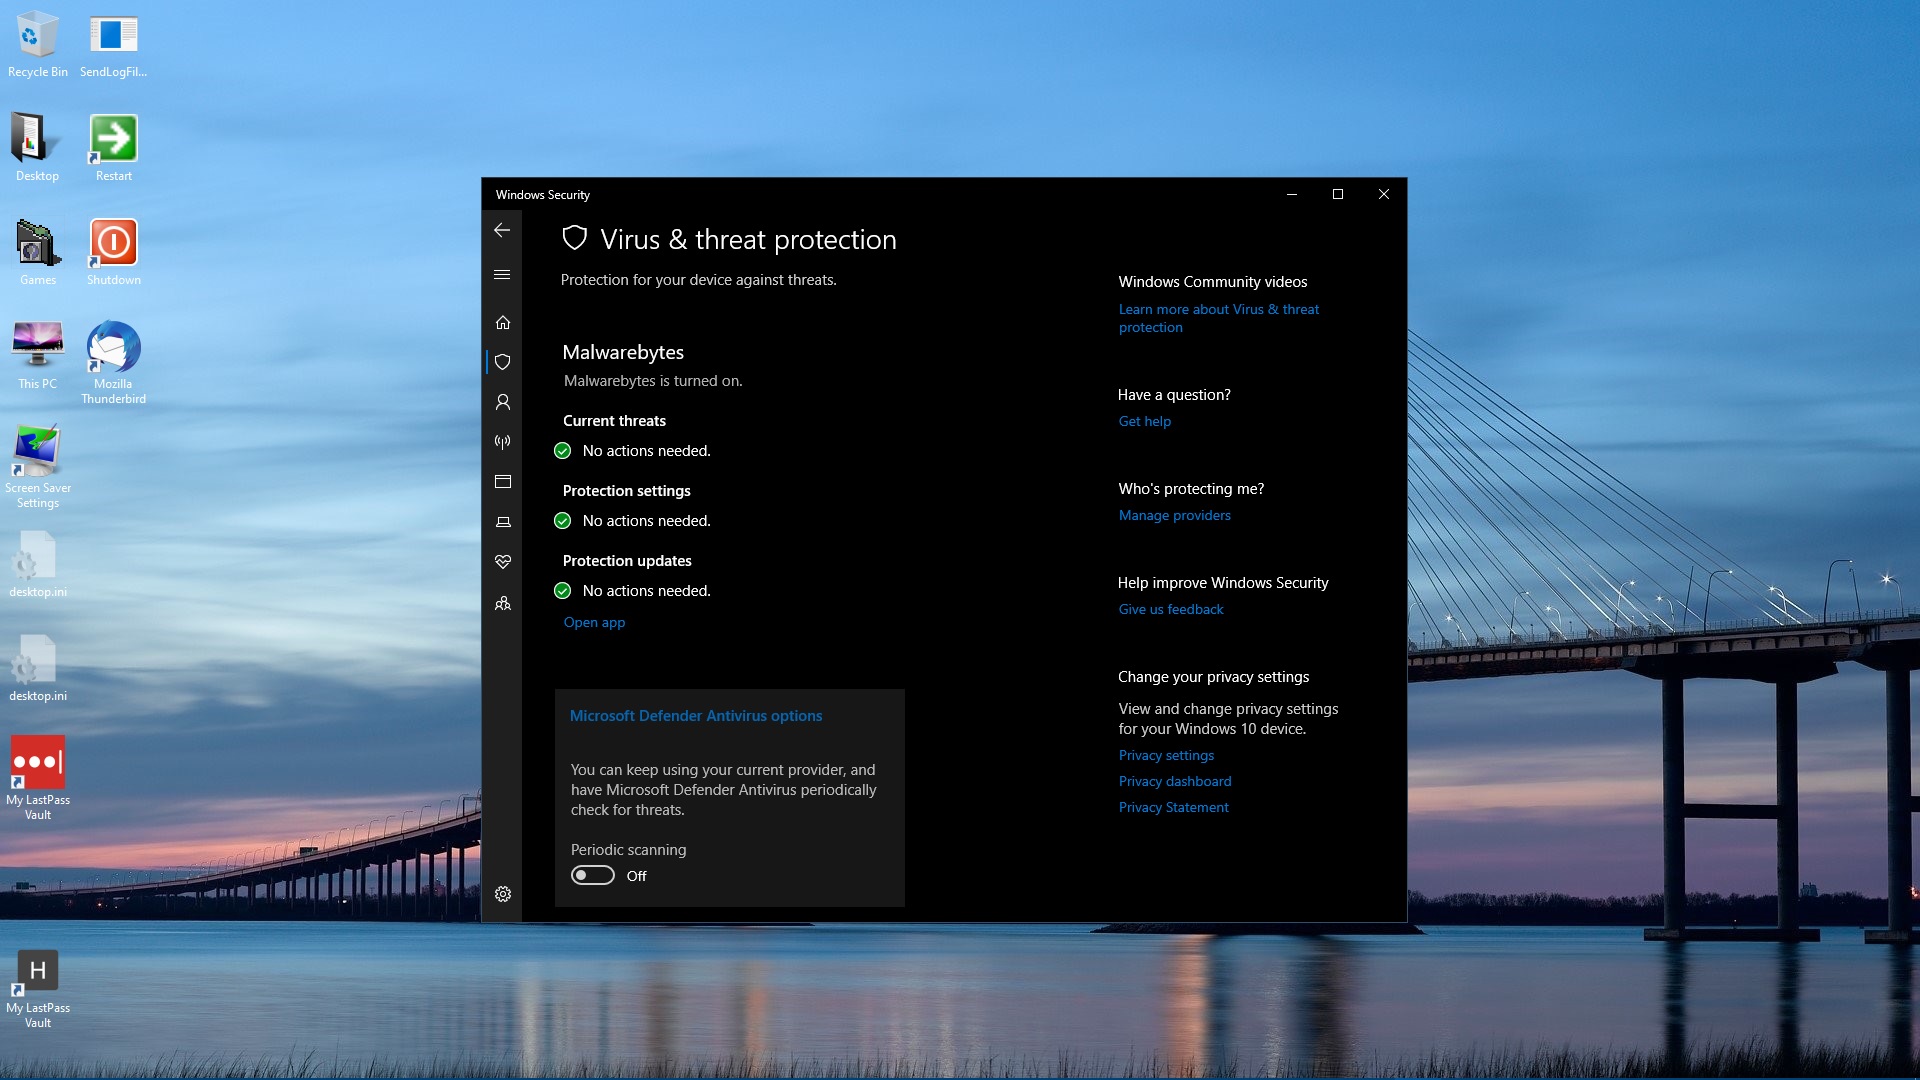The height and width of the screenshot is (1080, 1920).
Task: Go back using the back arrow
Action: click(x=502, y=230)
